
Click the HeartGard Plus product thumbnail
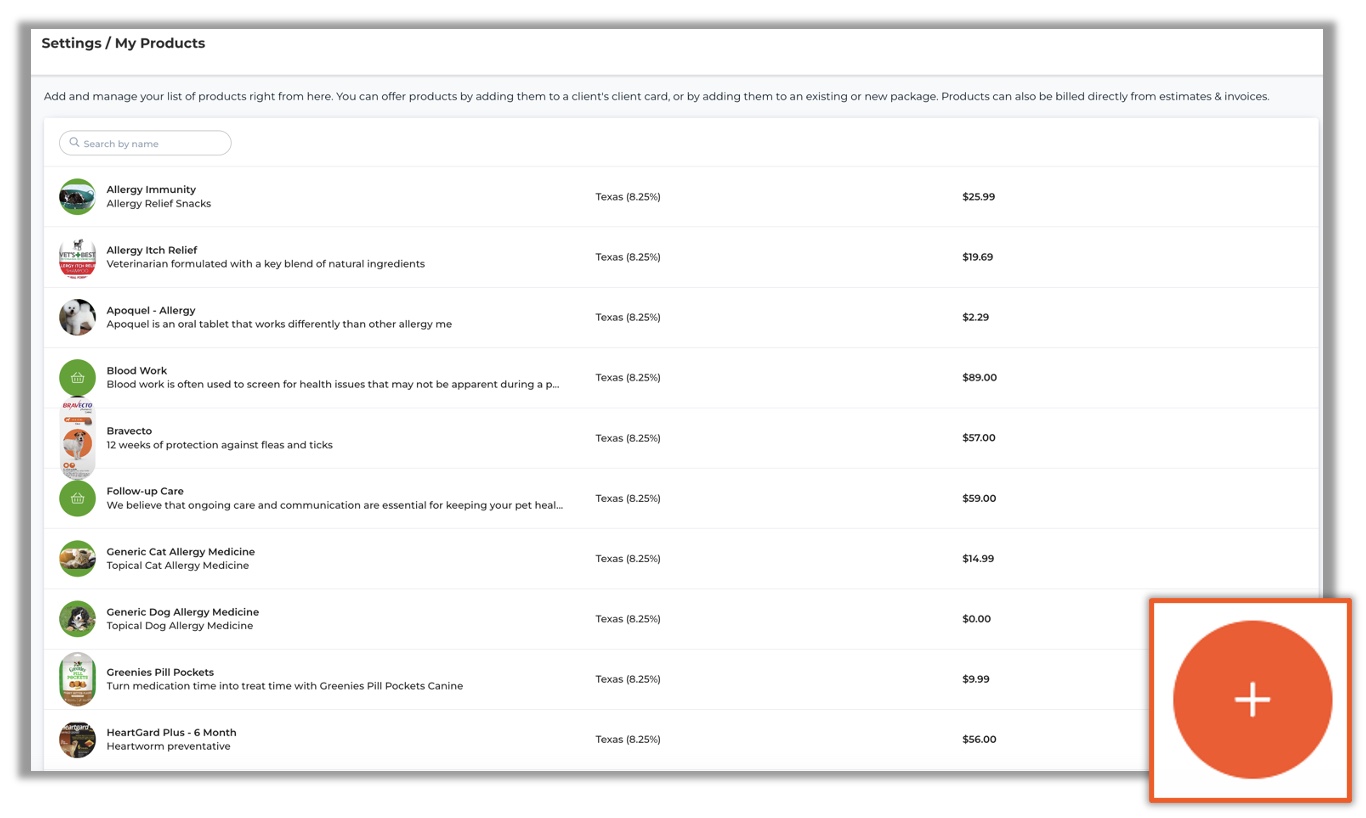pos(77,740)
